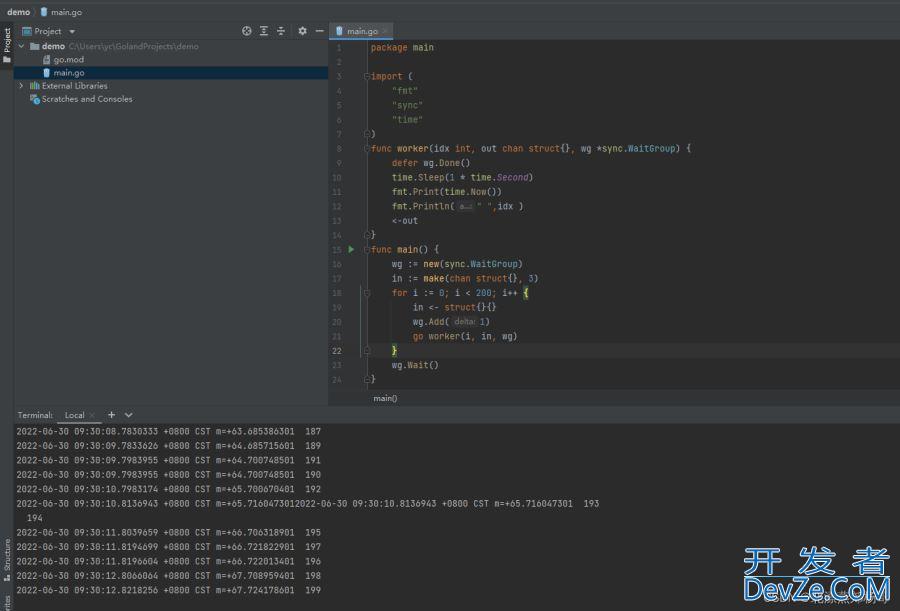Click the go.mod file icon in tree
900x611 pixels.
tap(46, 60)
